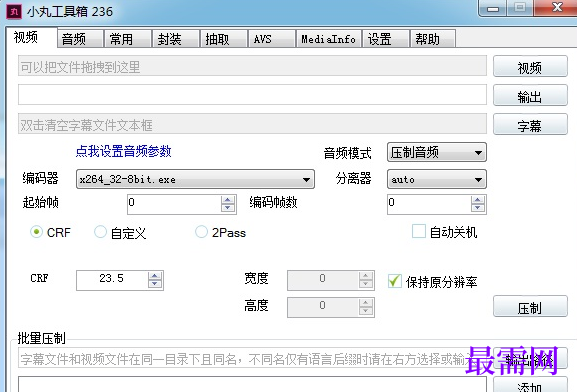
Task: Minimize the 小丸工具箱 window
Action: click(x=493, y=8)
